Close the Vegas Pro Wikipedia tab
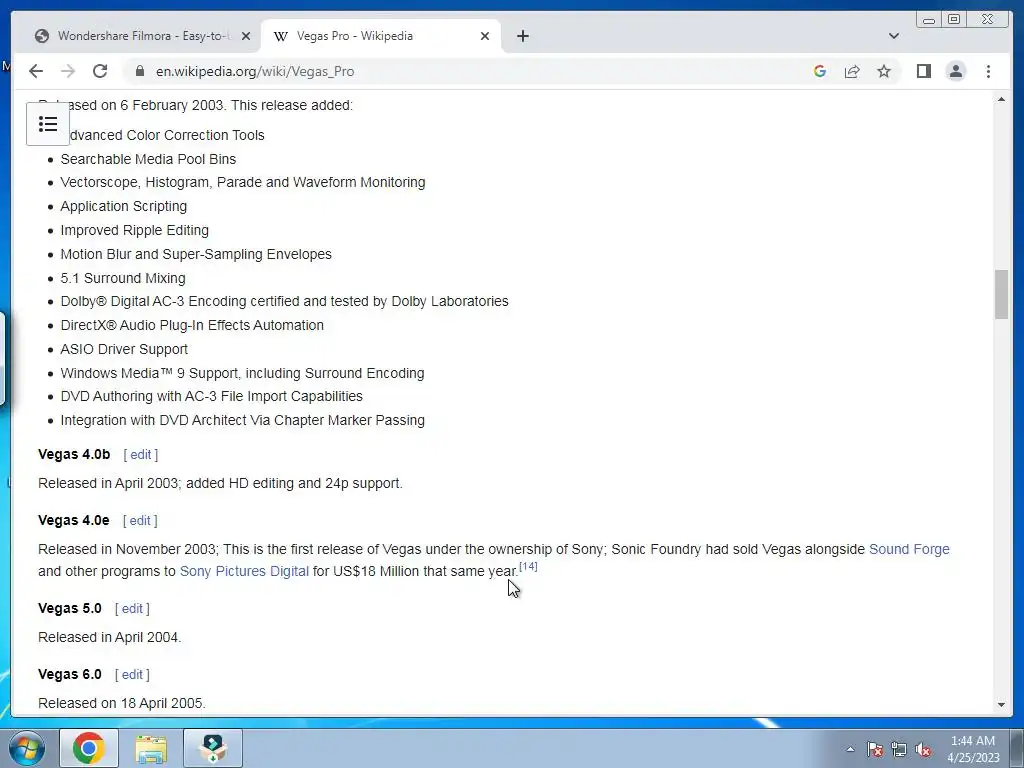The width and height of the screenshot is (1024, 768). (485, 36)
